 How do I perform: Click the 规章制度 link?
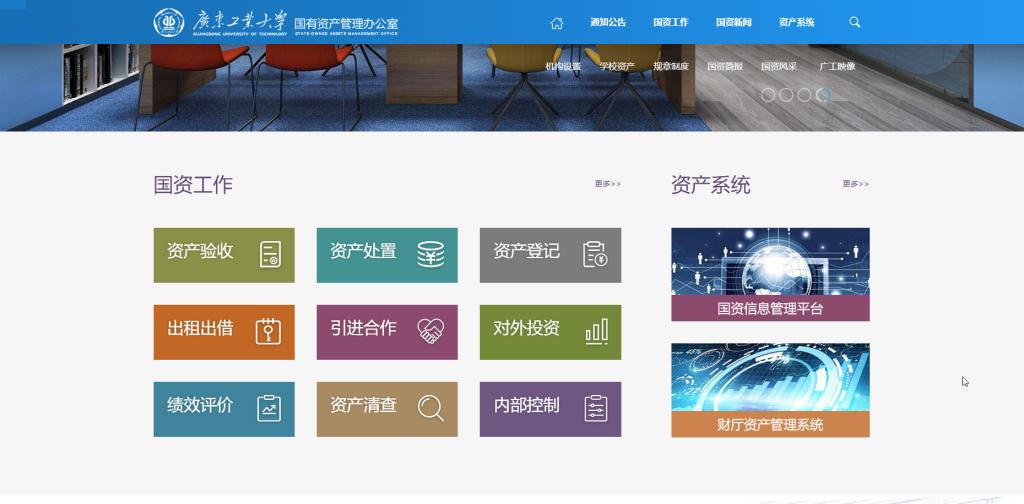(x=671, y=67)
